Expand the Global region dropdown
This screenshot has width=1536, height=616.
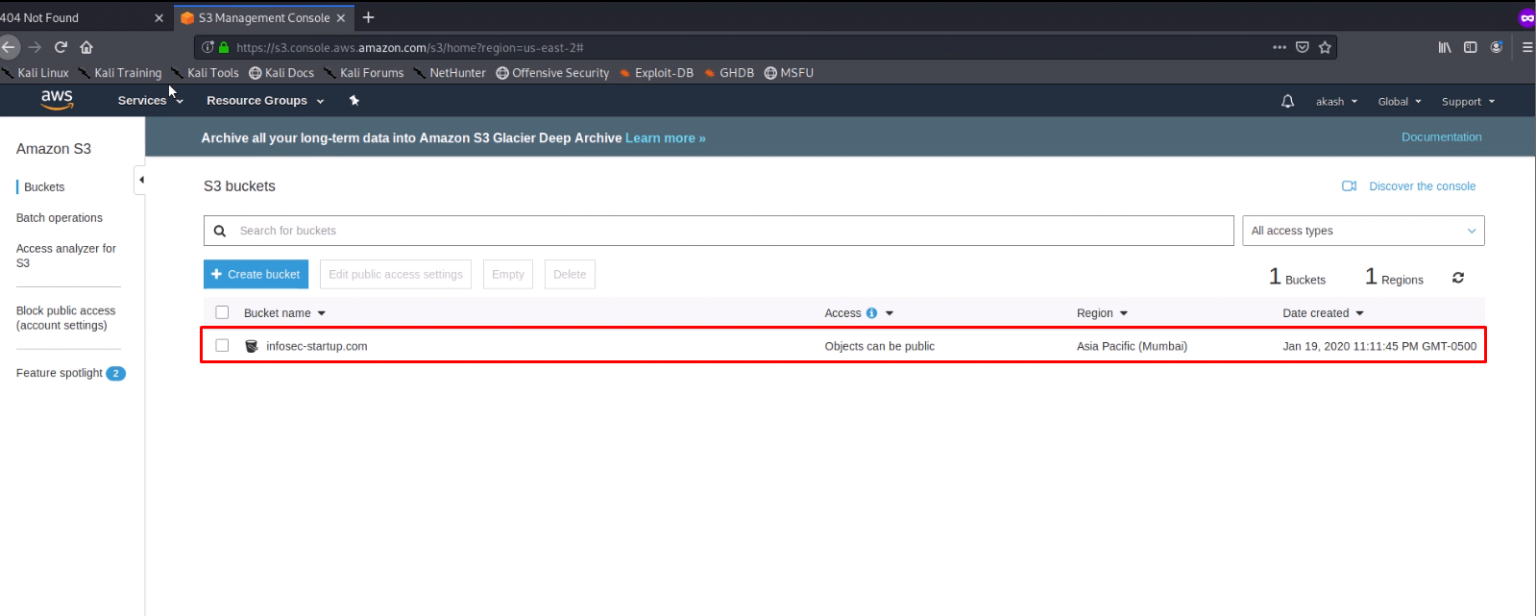1399,100
